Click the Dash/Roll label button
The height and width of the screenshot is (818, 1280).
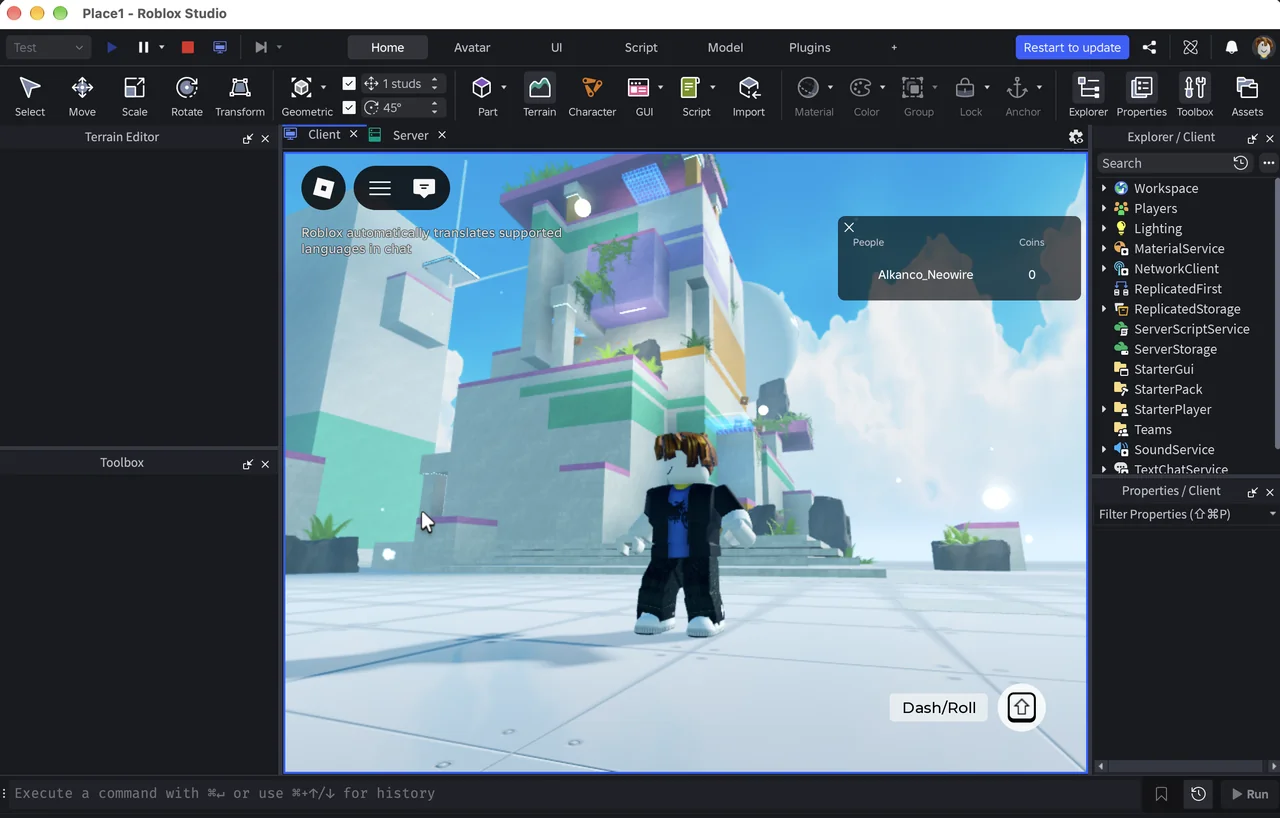coord(939,707)
